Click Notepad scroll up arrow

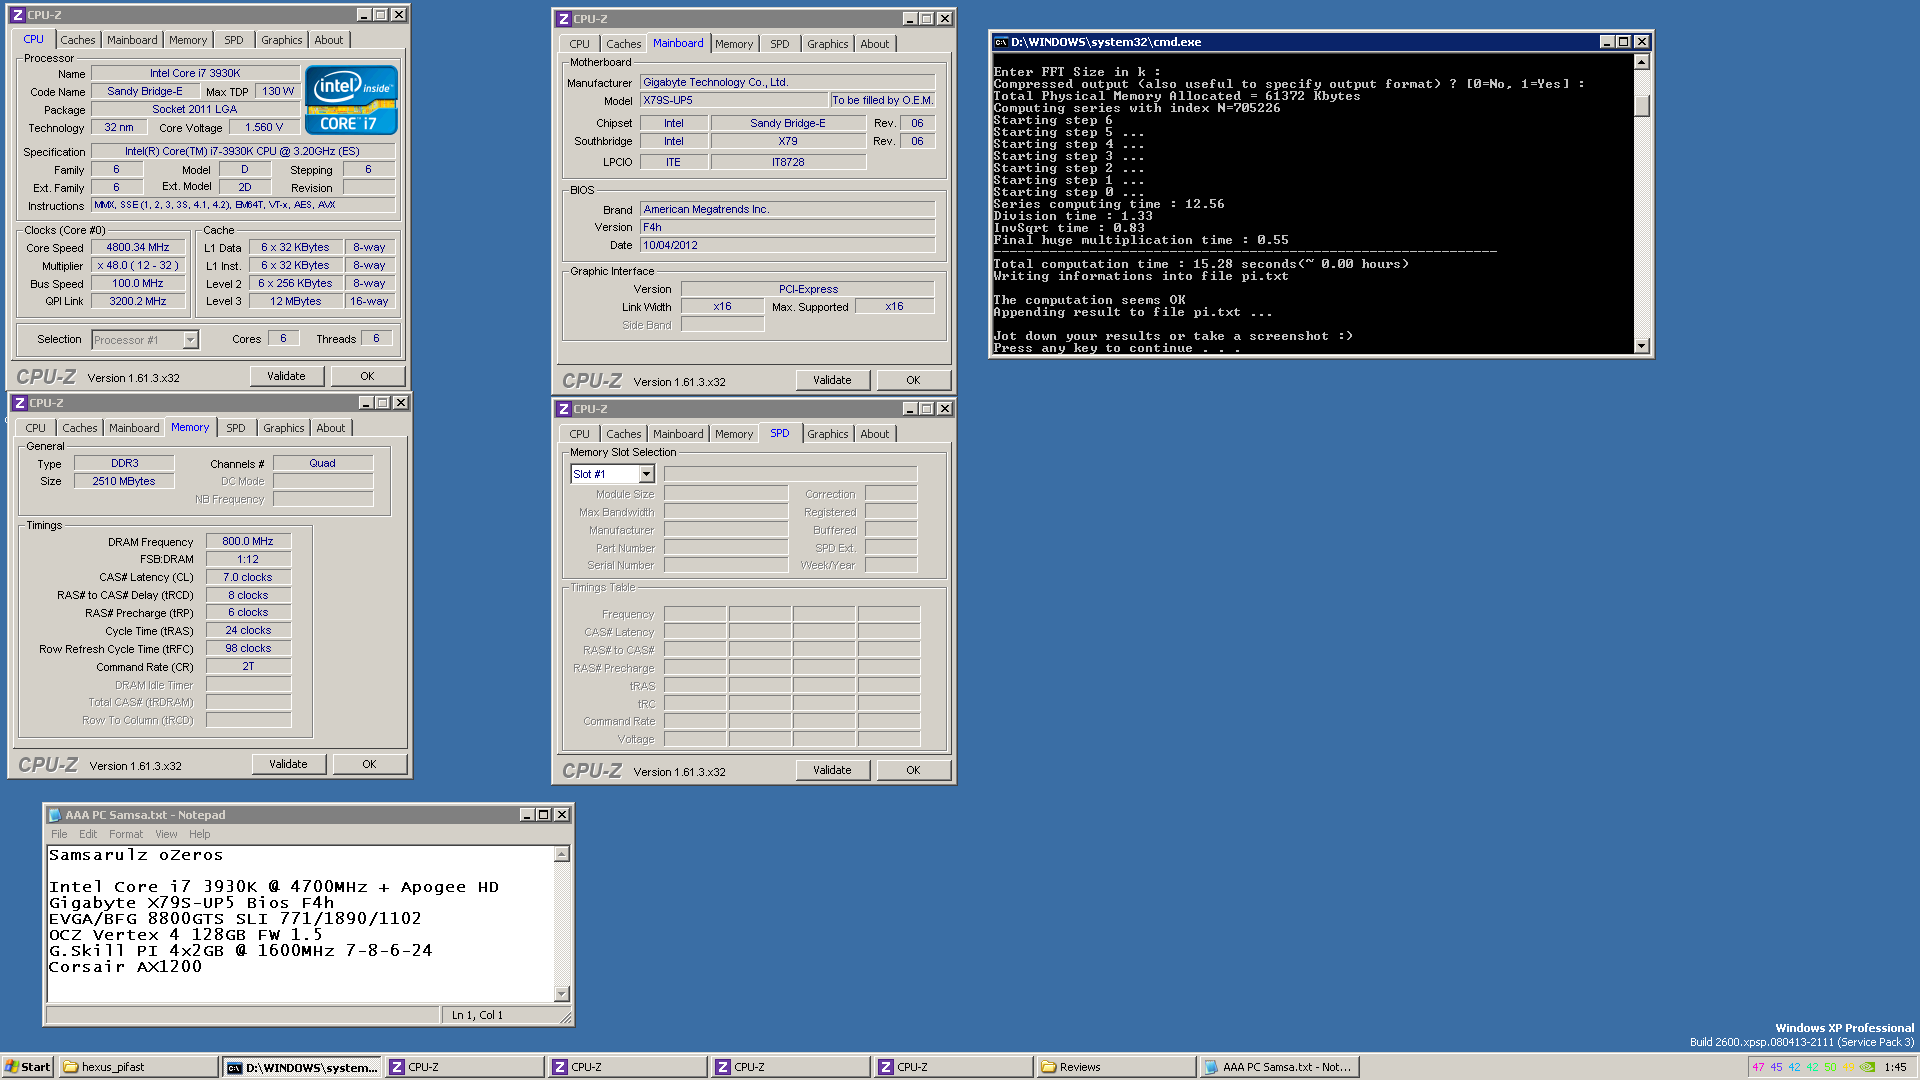561,854
